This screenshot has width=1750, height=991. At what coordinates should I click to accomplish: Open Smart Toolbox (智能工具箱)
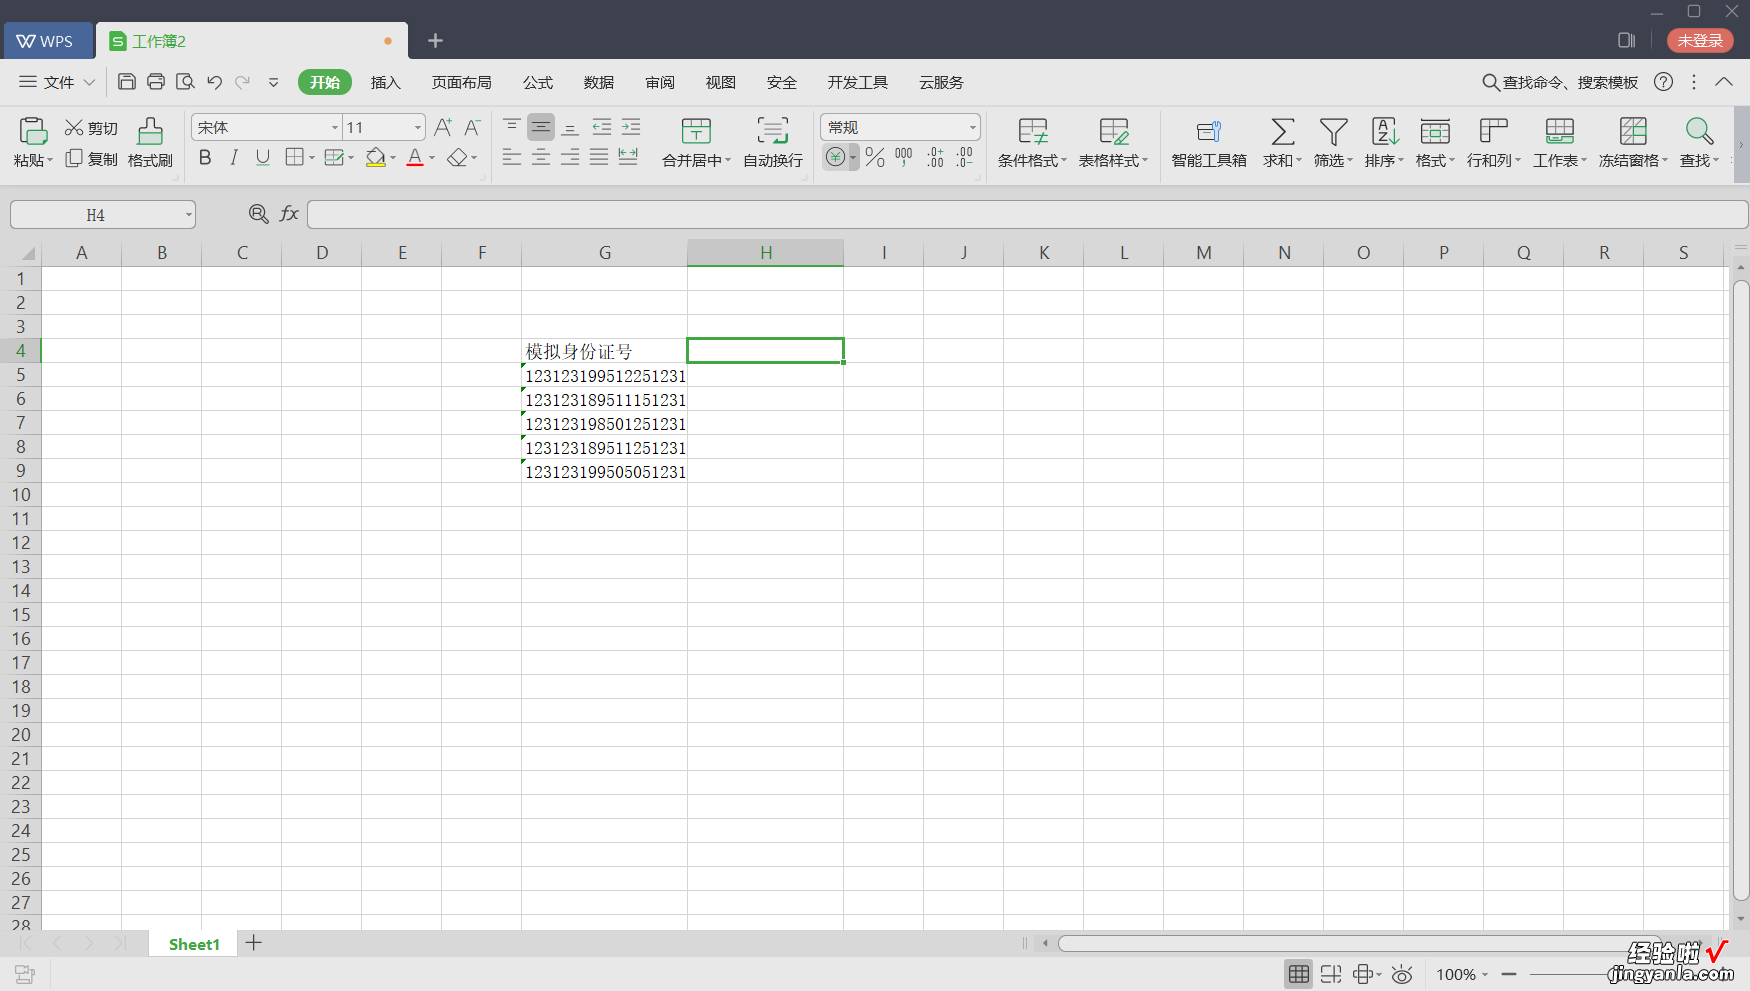click(x=1209, y=142)
